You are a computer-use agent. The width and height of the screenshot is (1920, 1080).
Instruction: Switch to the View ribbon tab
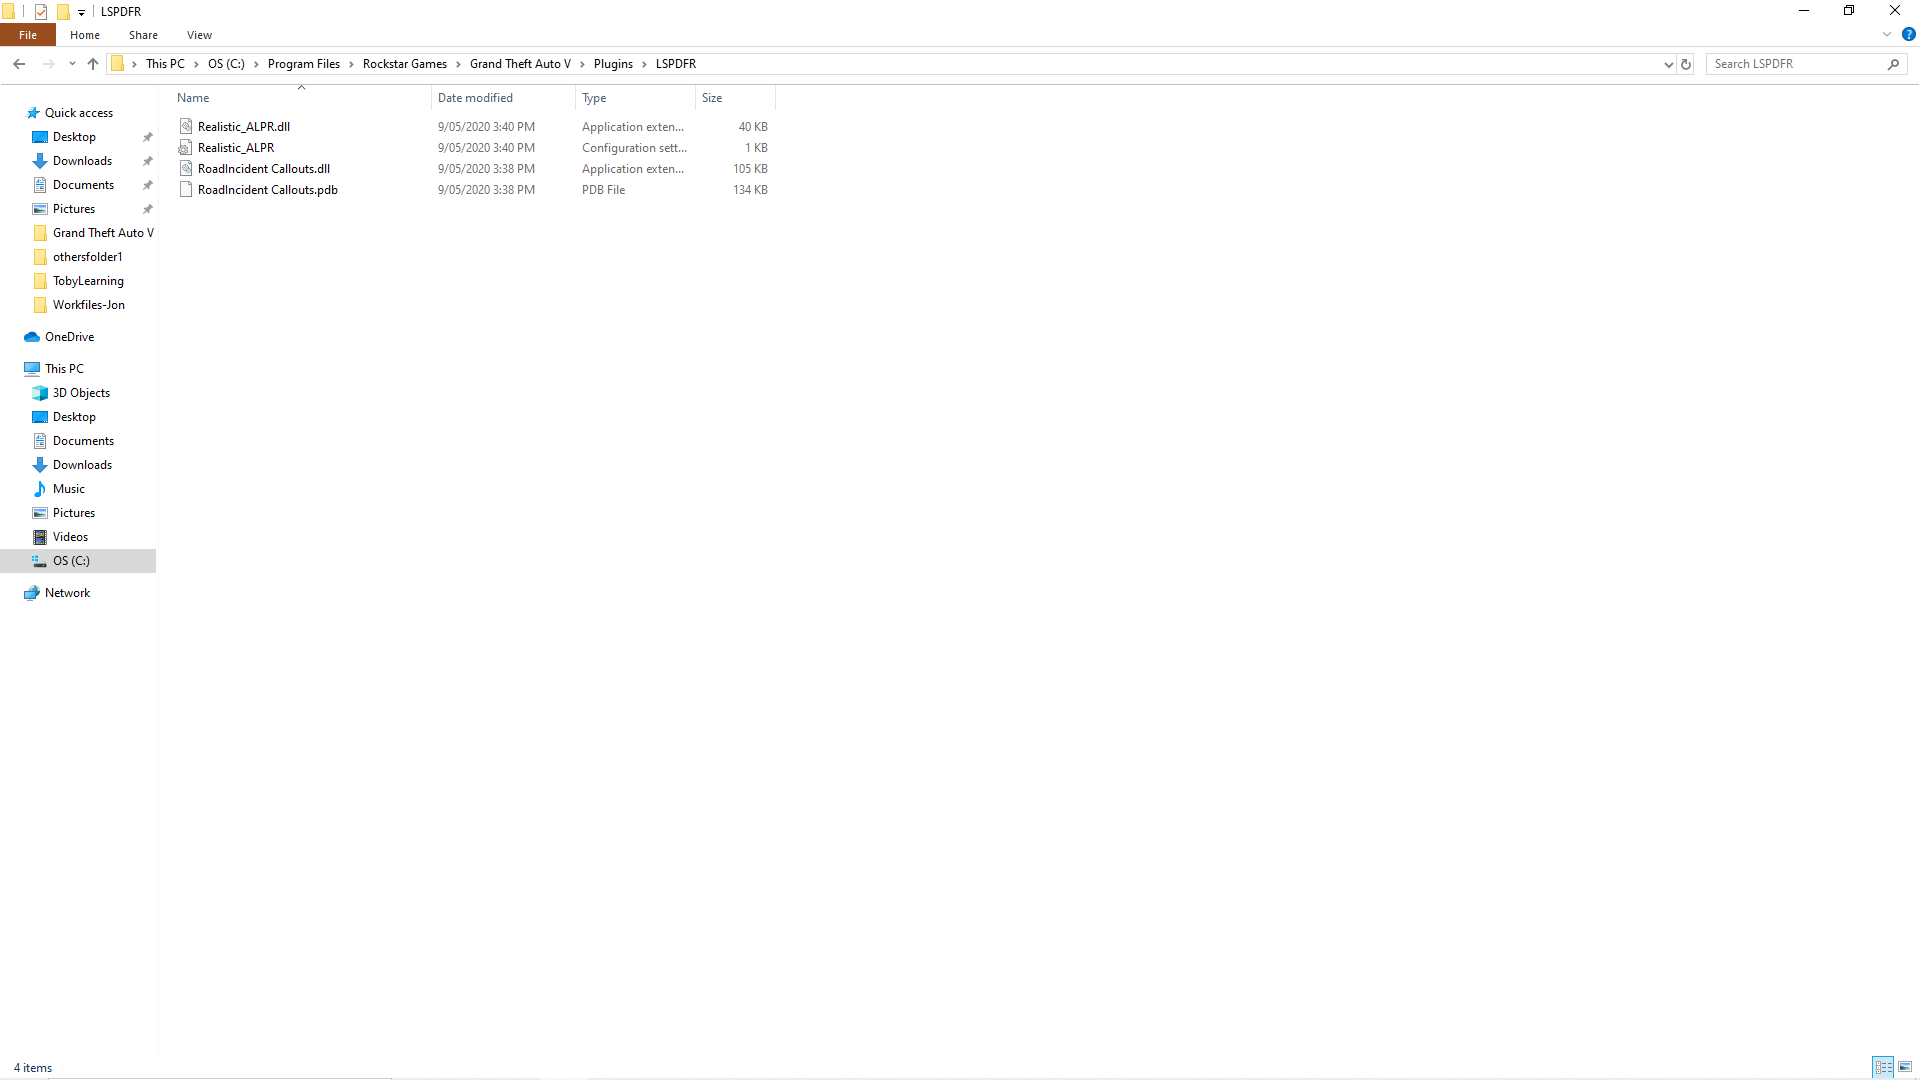tap(199, 35)
